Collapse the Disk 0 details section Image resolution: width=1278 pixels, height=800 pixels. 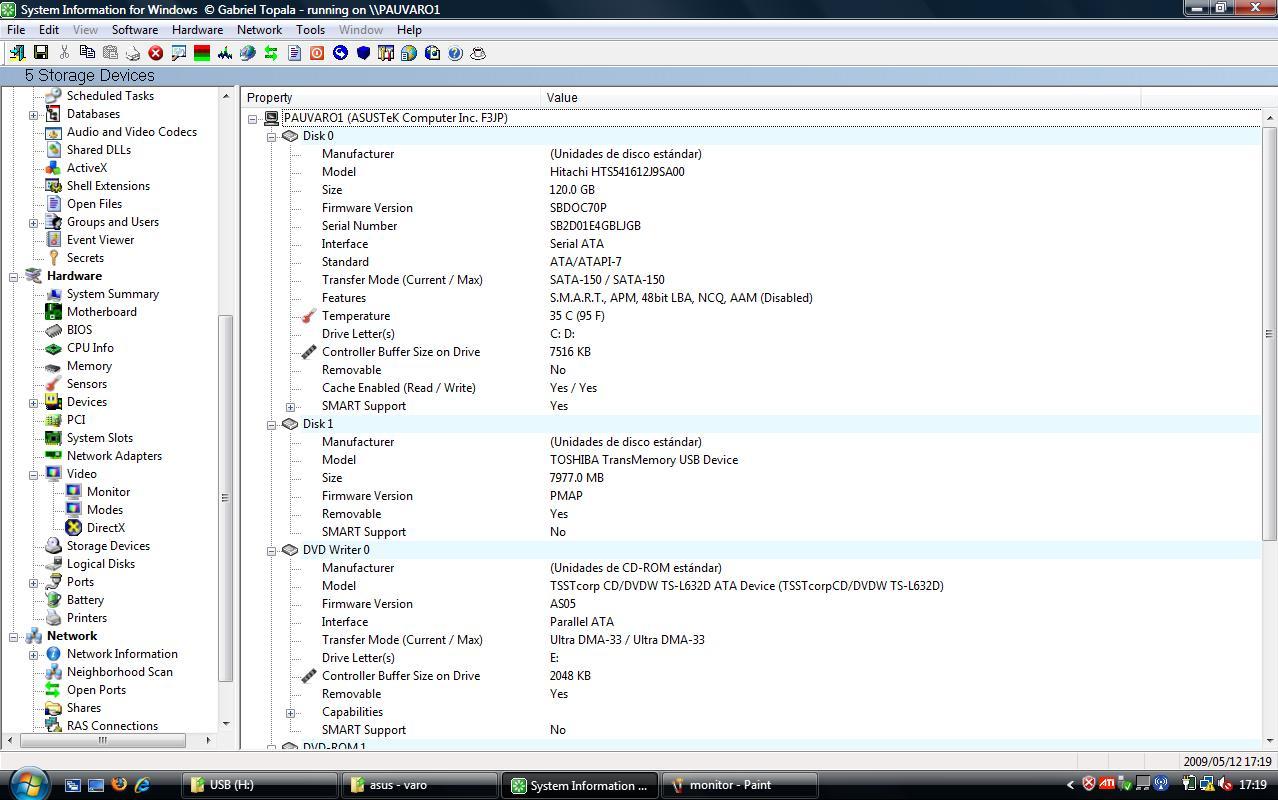pos(271,136)
